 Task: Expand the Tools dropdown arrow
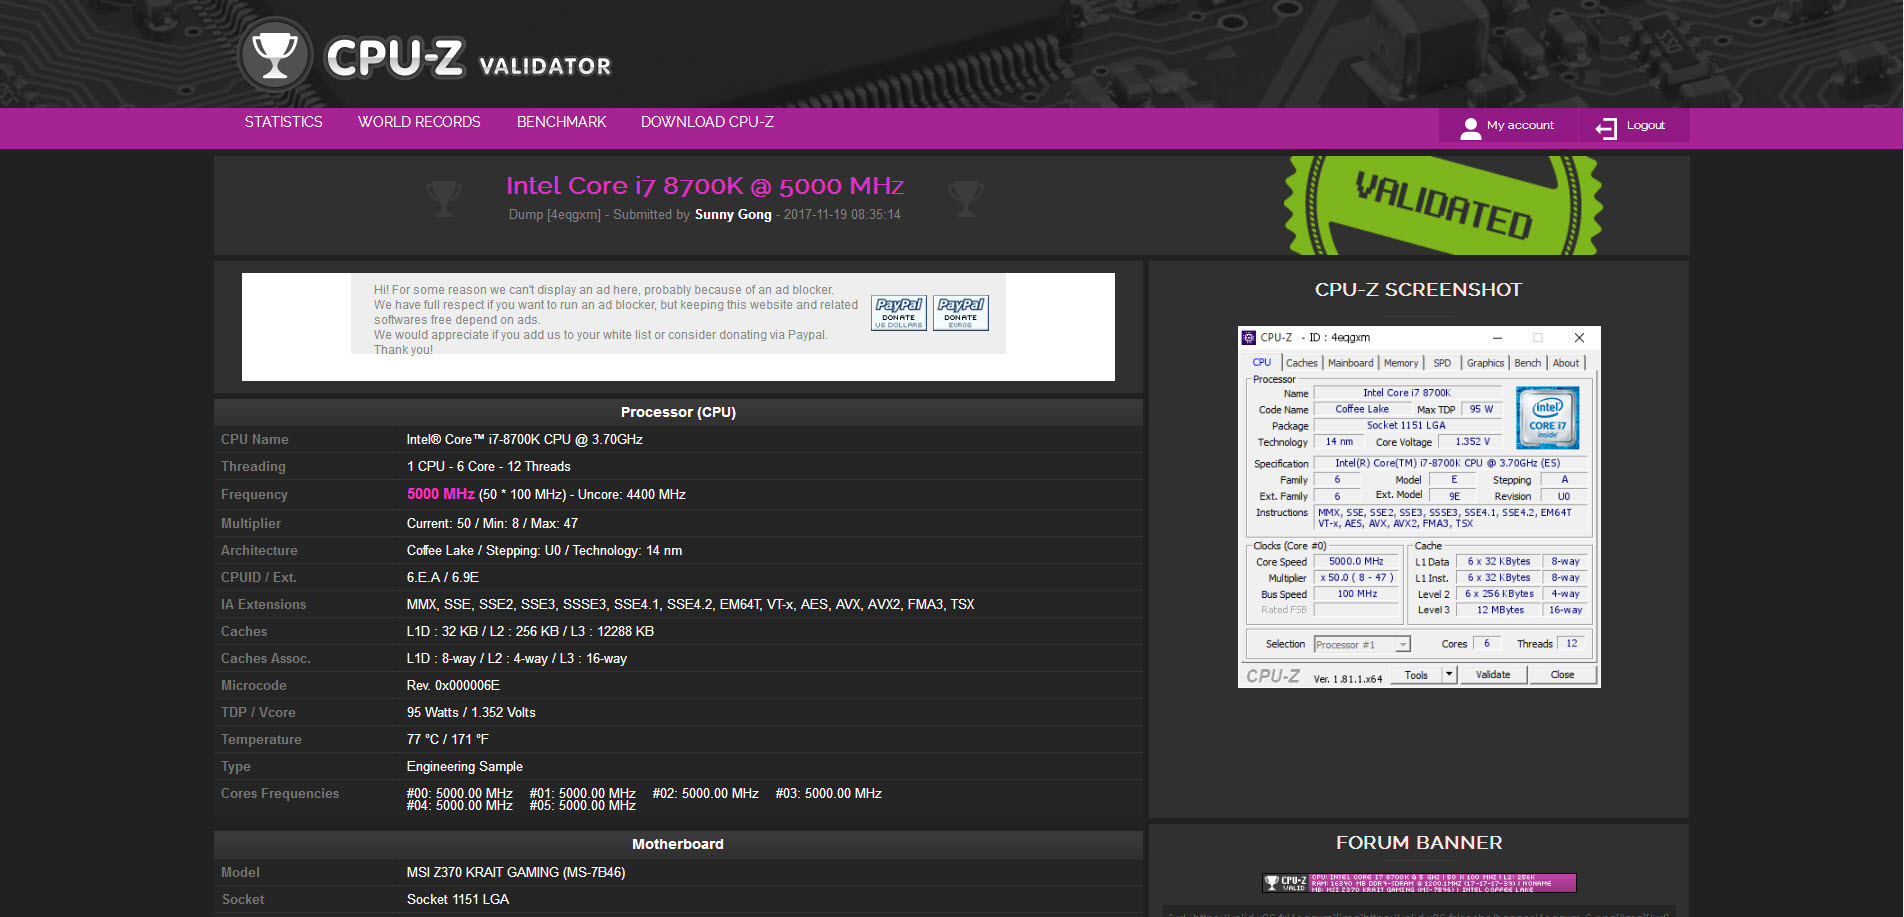coord(1449,675)
